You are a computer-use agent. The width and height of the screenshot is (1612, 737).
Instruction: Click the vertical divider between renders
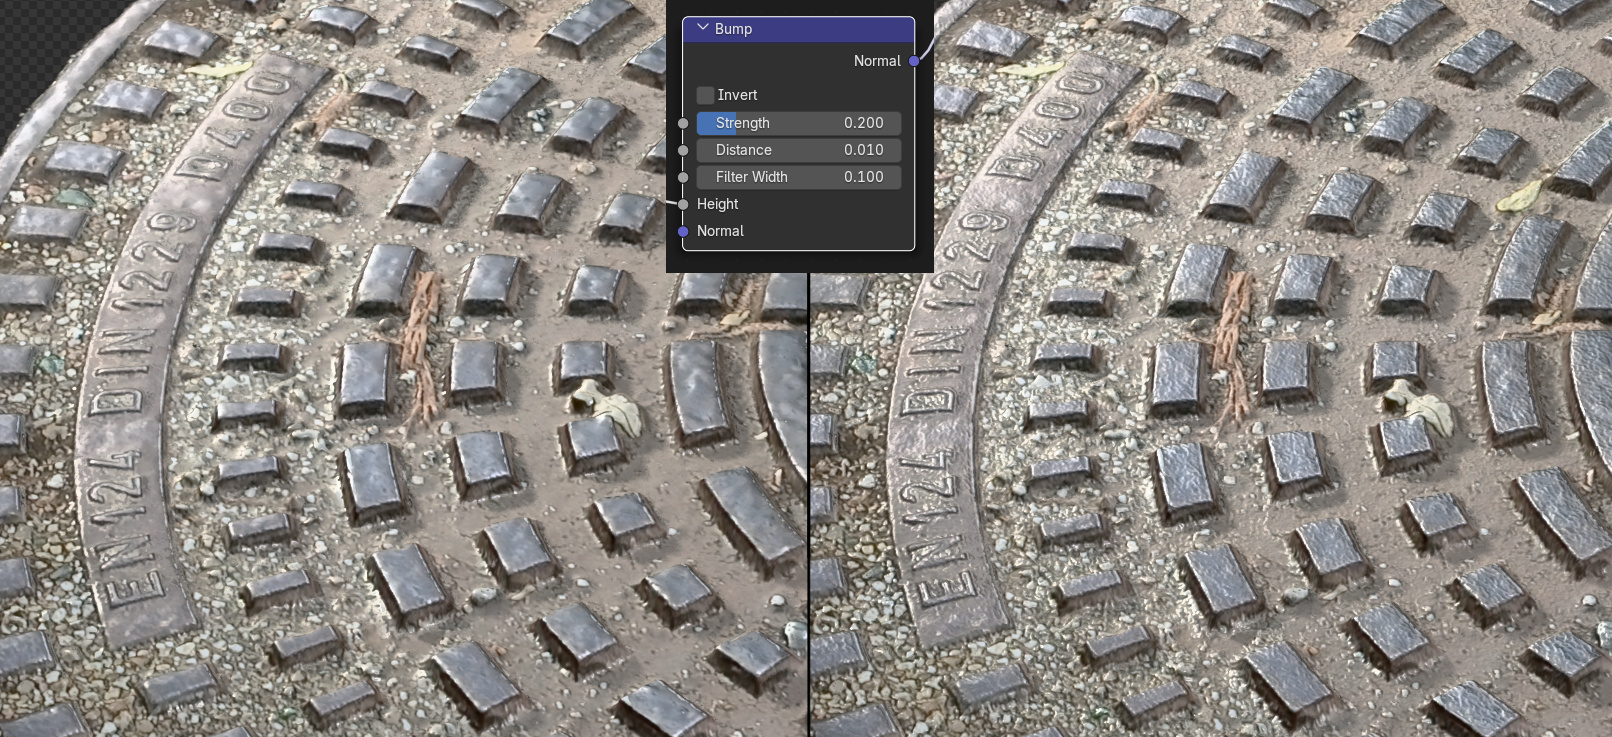[x=808, y=500]
